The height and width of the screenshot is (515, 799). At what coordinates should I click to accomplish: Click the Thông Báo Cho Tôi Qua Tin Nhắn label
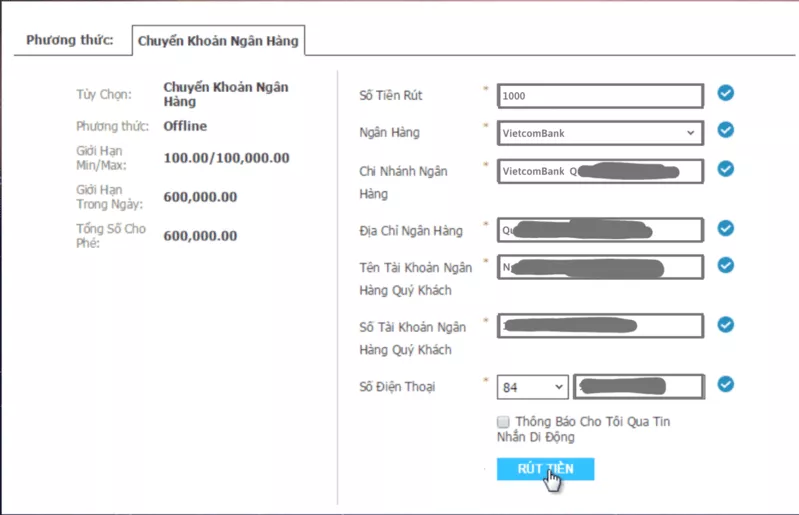point(583,429)
